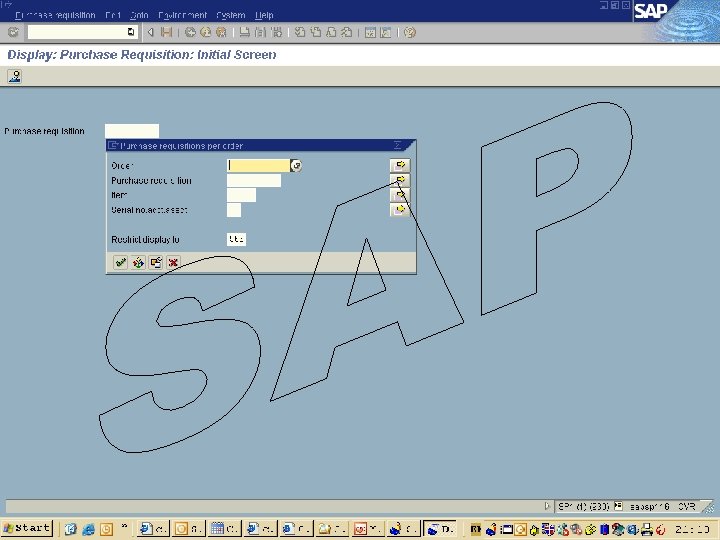Go to Next Page icon
The image size is (720, 540).
[x=331, y=32]
